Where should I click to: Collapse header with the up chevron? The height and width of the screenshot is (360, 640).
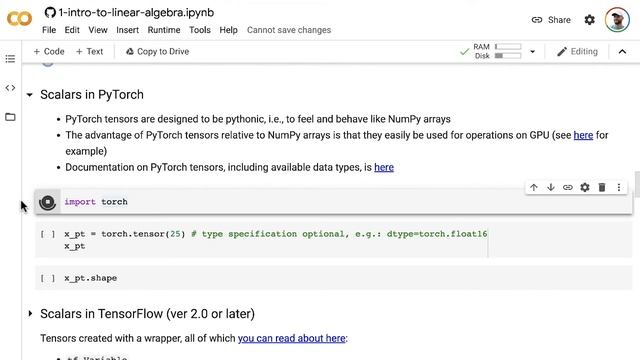click(622, 52)
